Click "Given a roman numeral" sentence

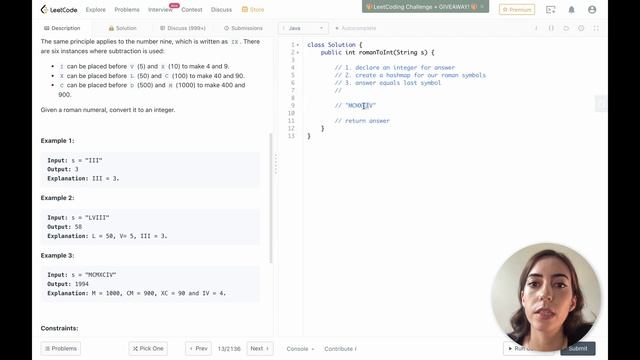[x=108, y=110]
